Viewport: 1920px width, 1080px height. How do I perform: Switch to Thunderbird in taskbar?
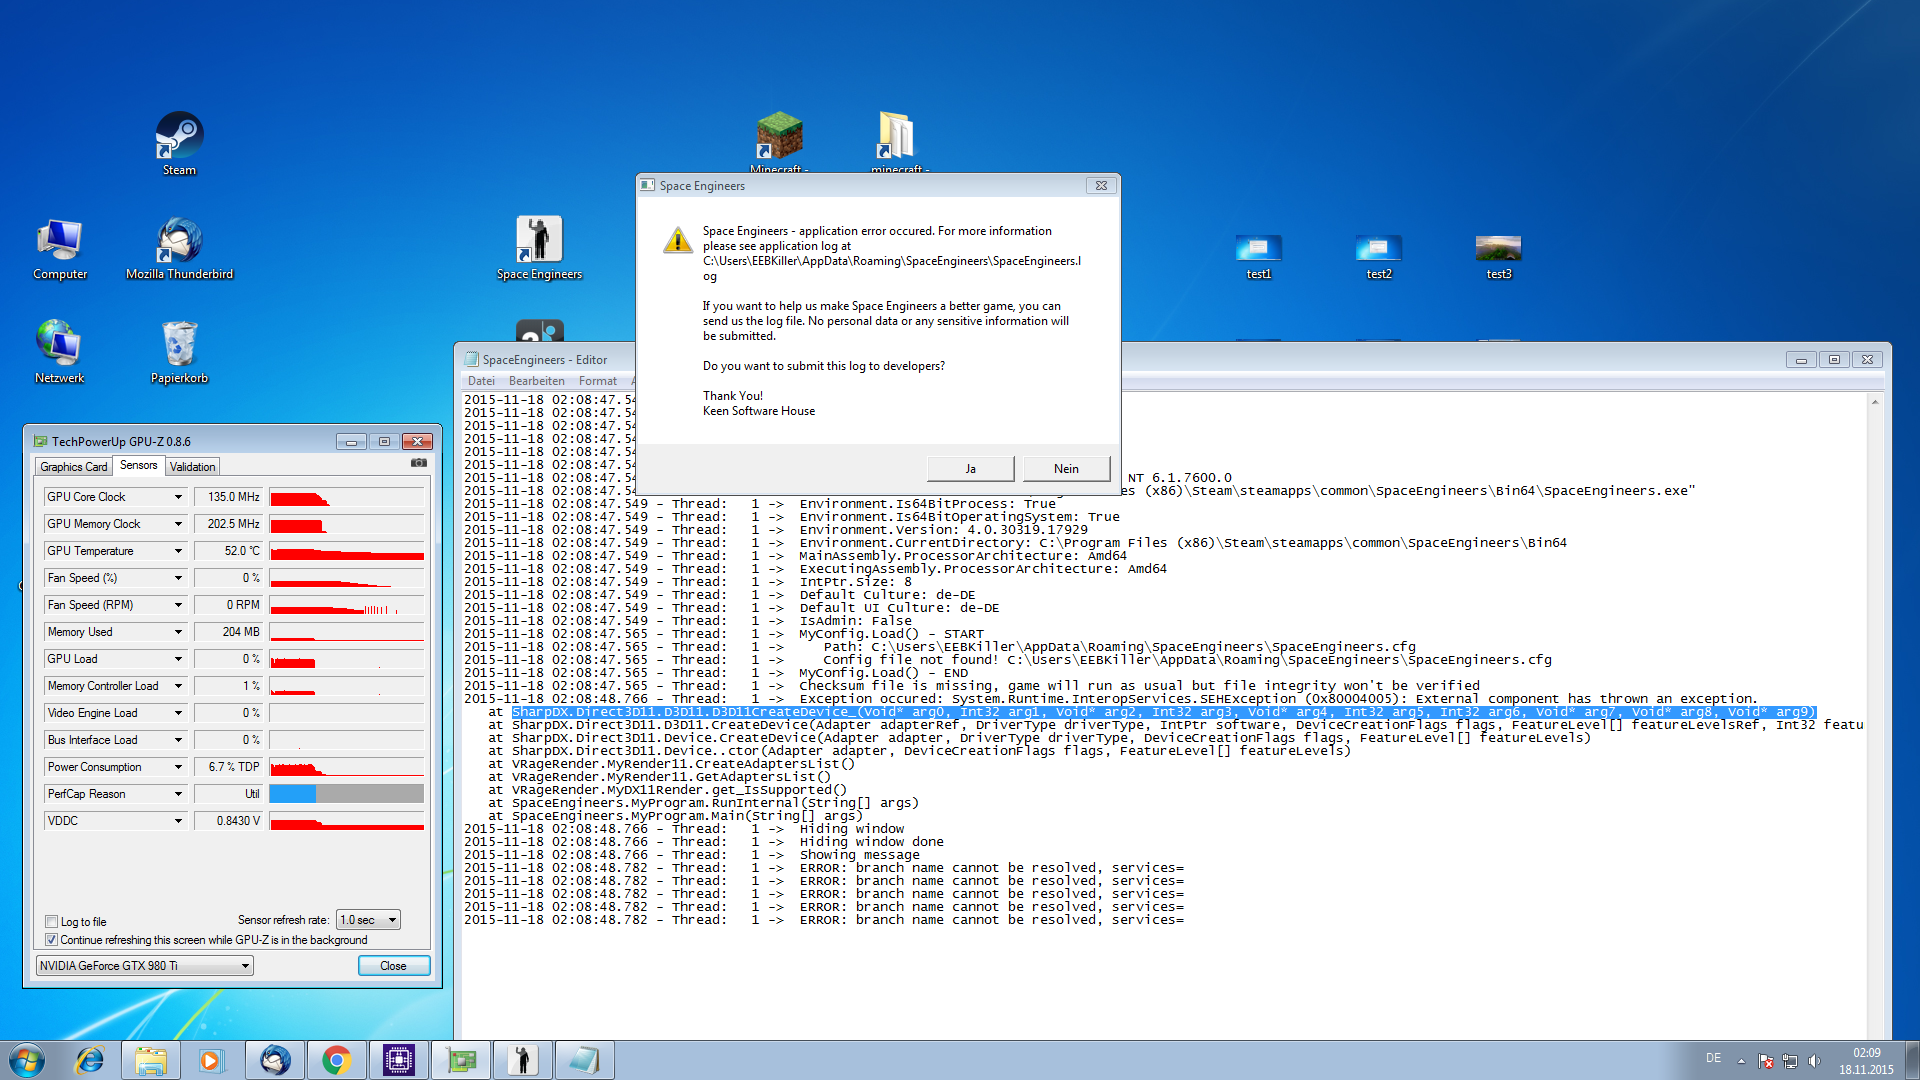(275, 1060)
